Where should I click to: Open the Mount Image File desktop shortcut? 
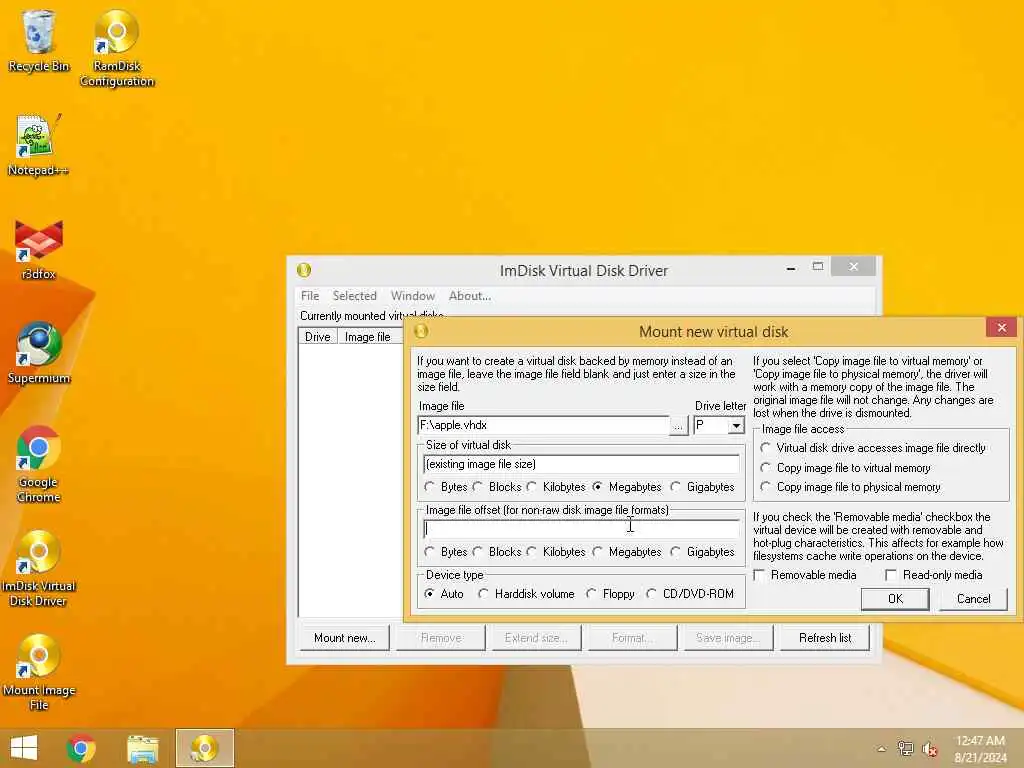(x=39, y=673)
